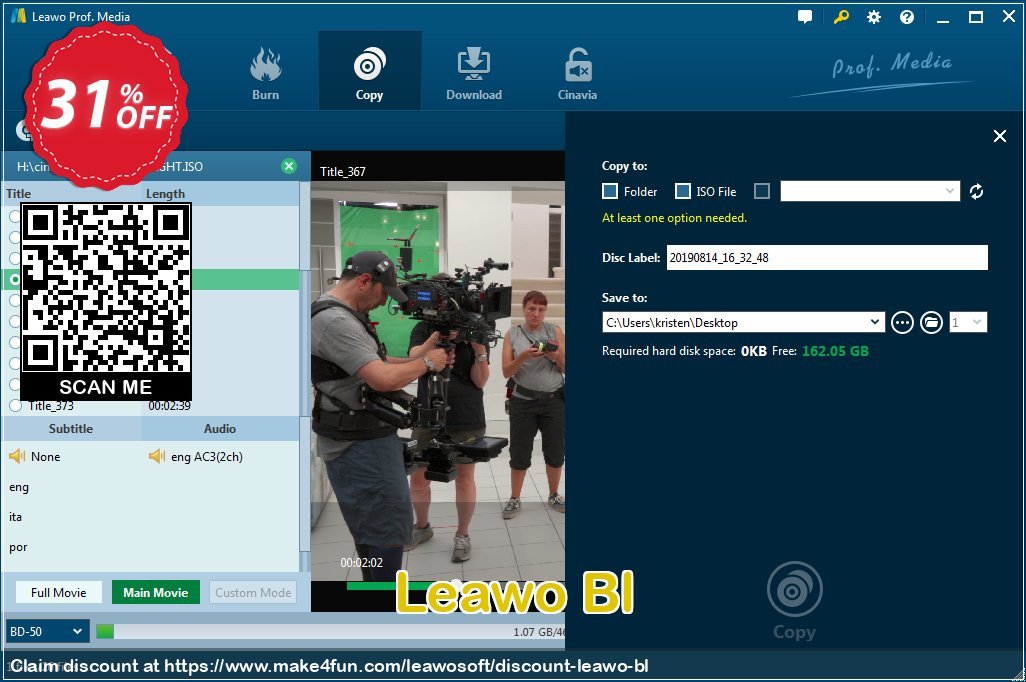The image size is (1026, 682).
Task: Pick the ita subtitle
Action: [x=16, y=517]
